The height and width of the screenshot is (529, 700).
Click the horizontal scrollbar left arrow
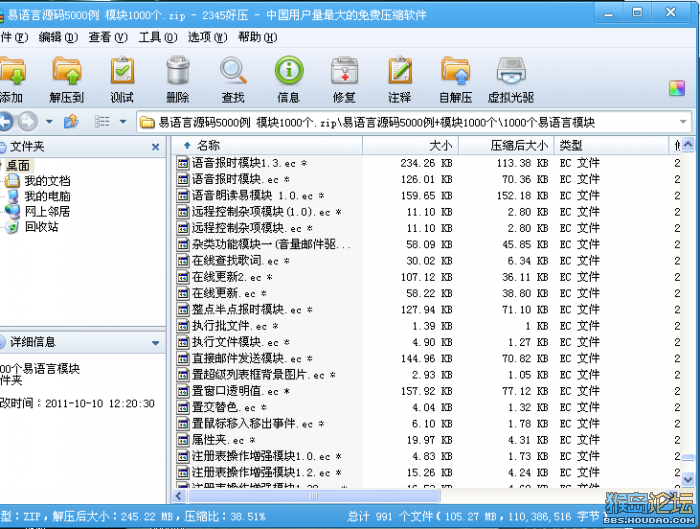[x=179, y=496]
